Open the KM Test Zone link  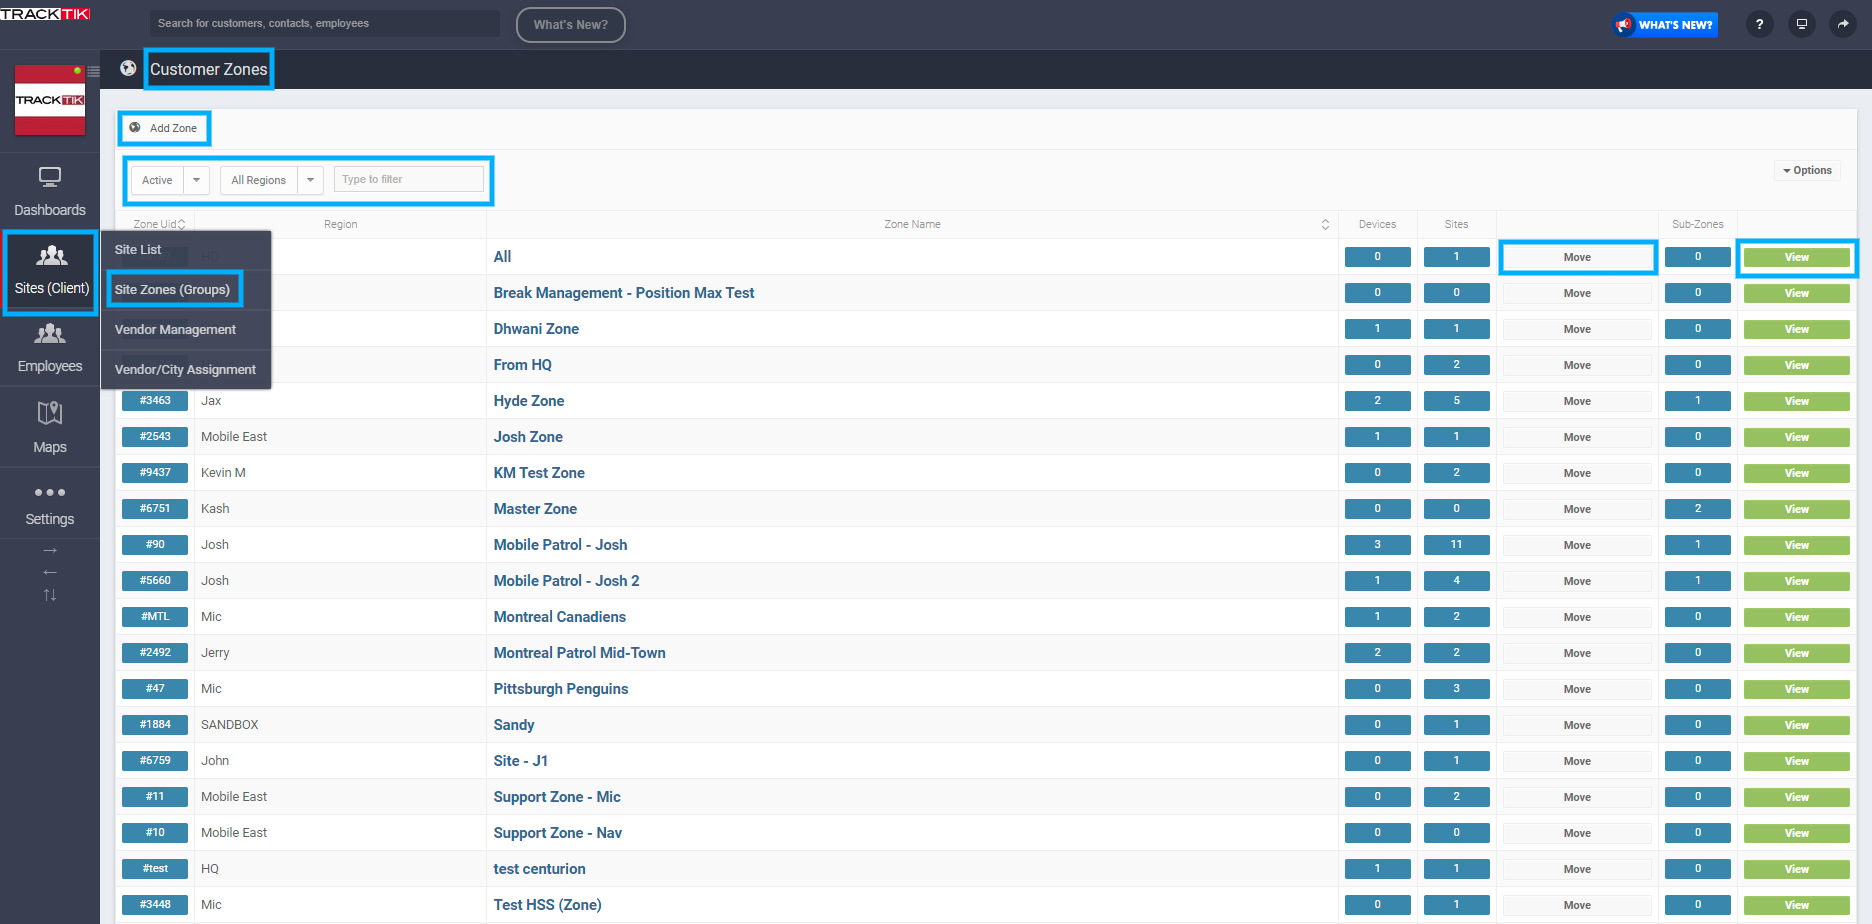pos(539,473)
